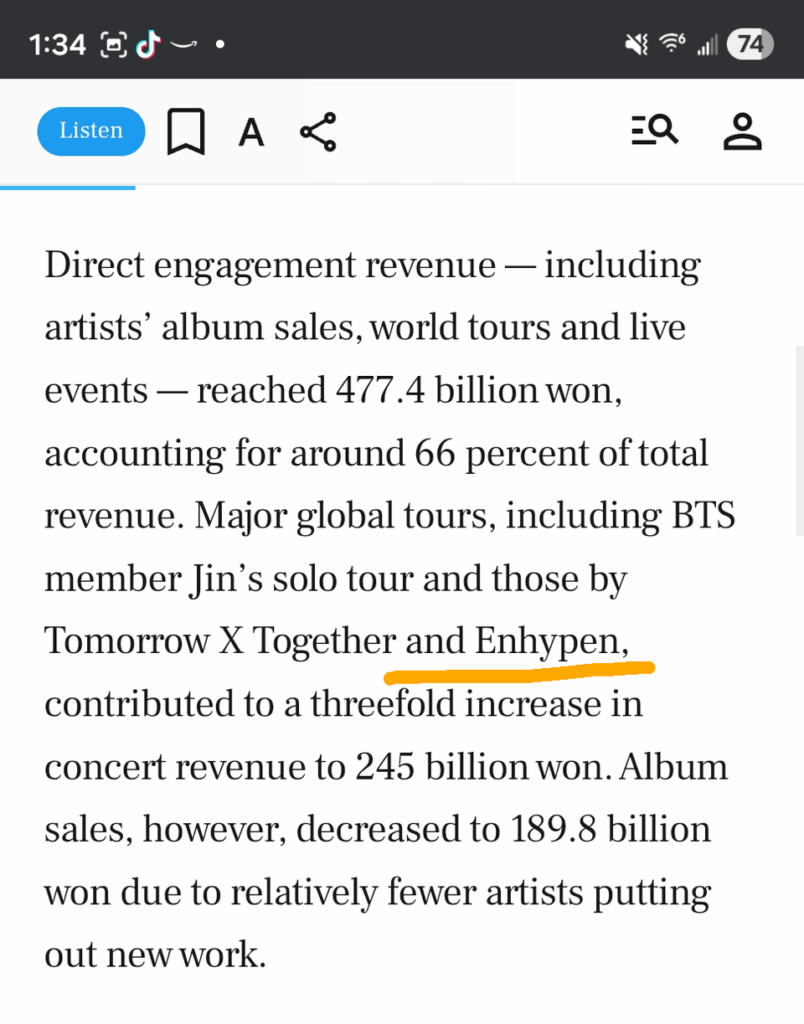Tap the cellular signal bars icon
The height and width of the screenshot is (1024, 804).
707,45
